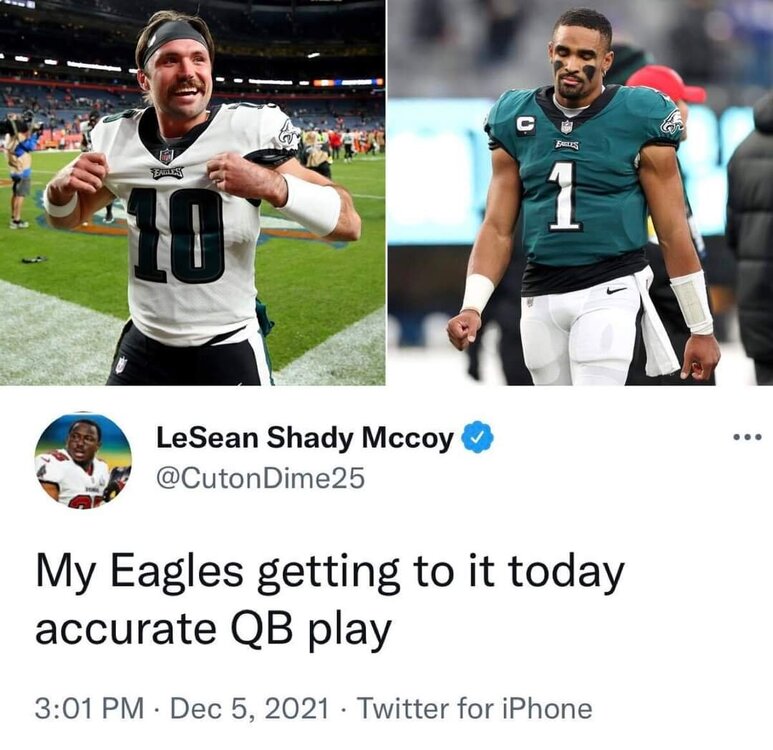Open the three-dot more options menu
Screen dimensions: 773x750
point(747,436)
